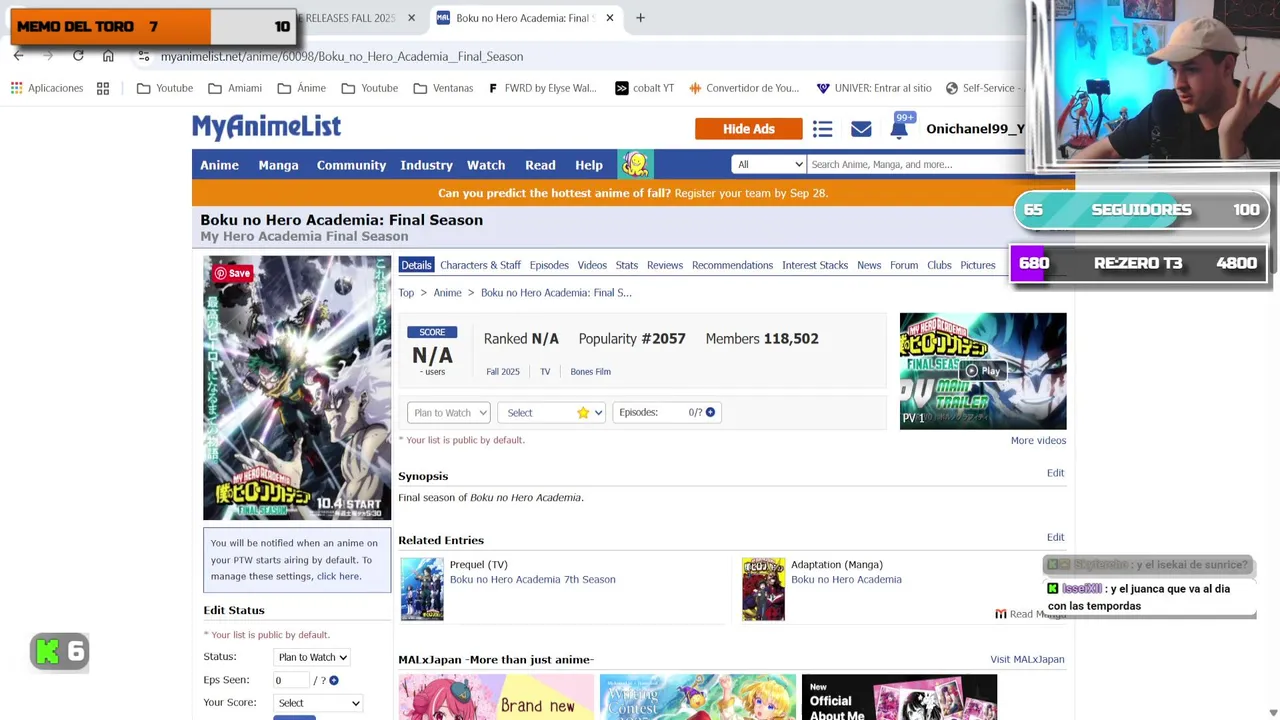The image size is (1280, 720).
Task: Open the star score Select dropdown
Action: pos(551,412)
